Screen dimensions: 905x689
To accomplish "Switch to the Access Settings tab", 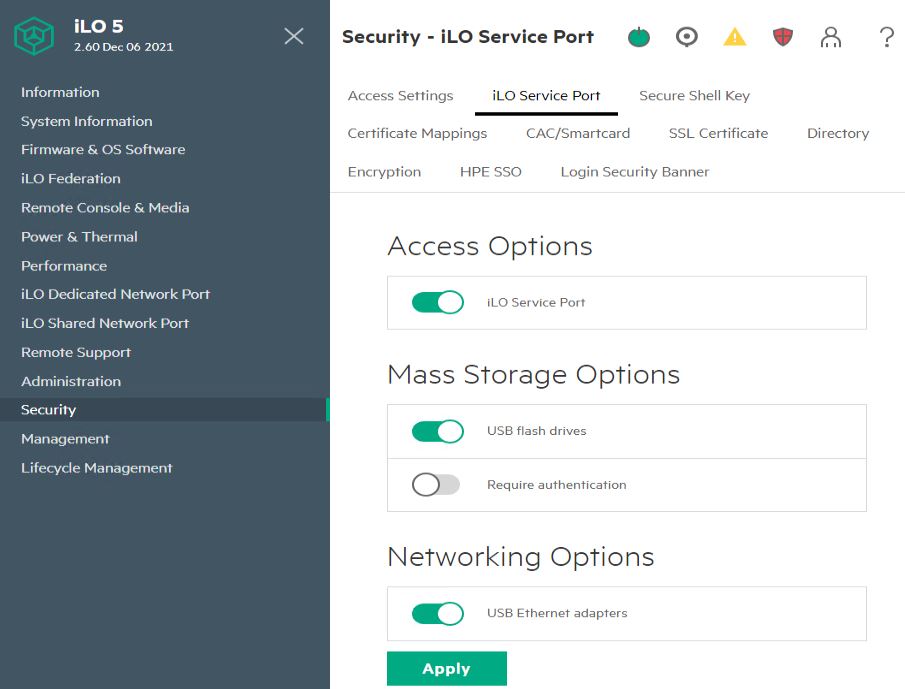I will coord(400,96).
